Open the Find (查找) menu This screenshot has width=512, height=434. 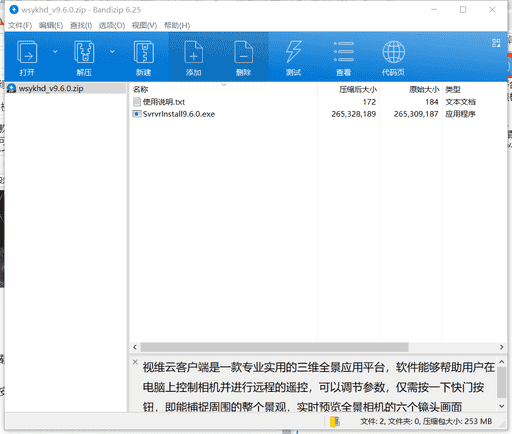coord(81,26)
